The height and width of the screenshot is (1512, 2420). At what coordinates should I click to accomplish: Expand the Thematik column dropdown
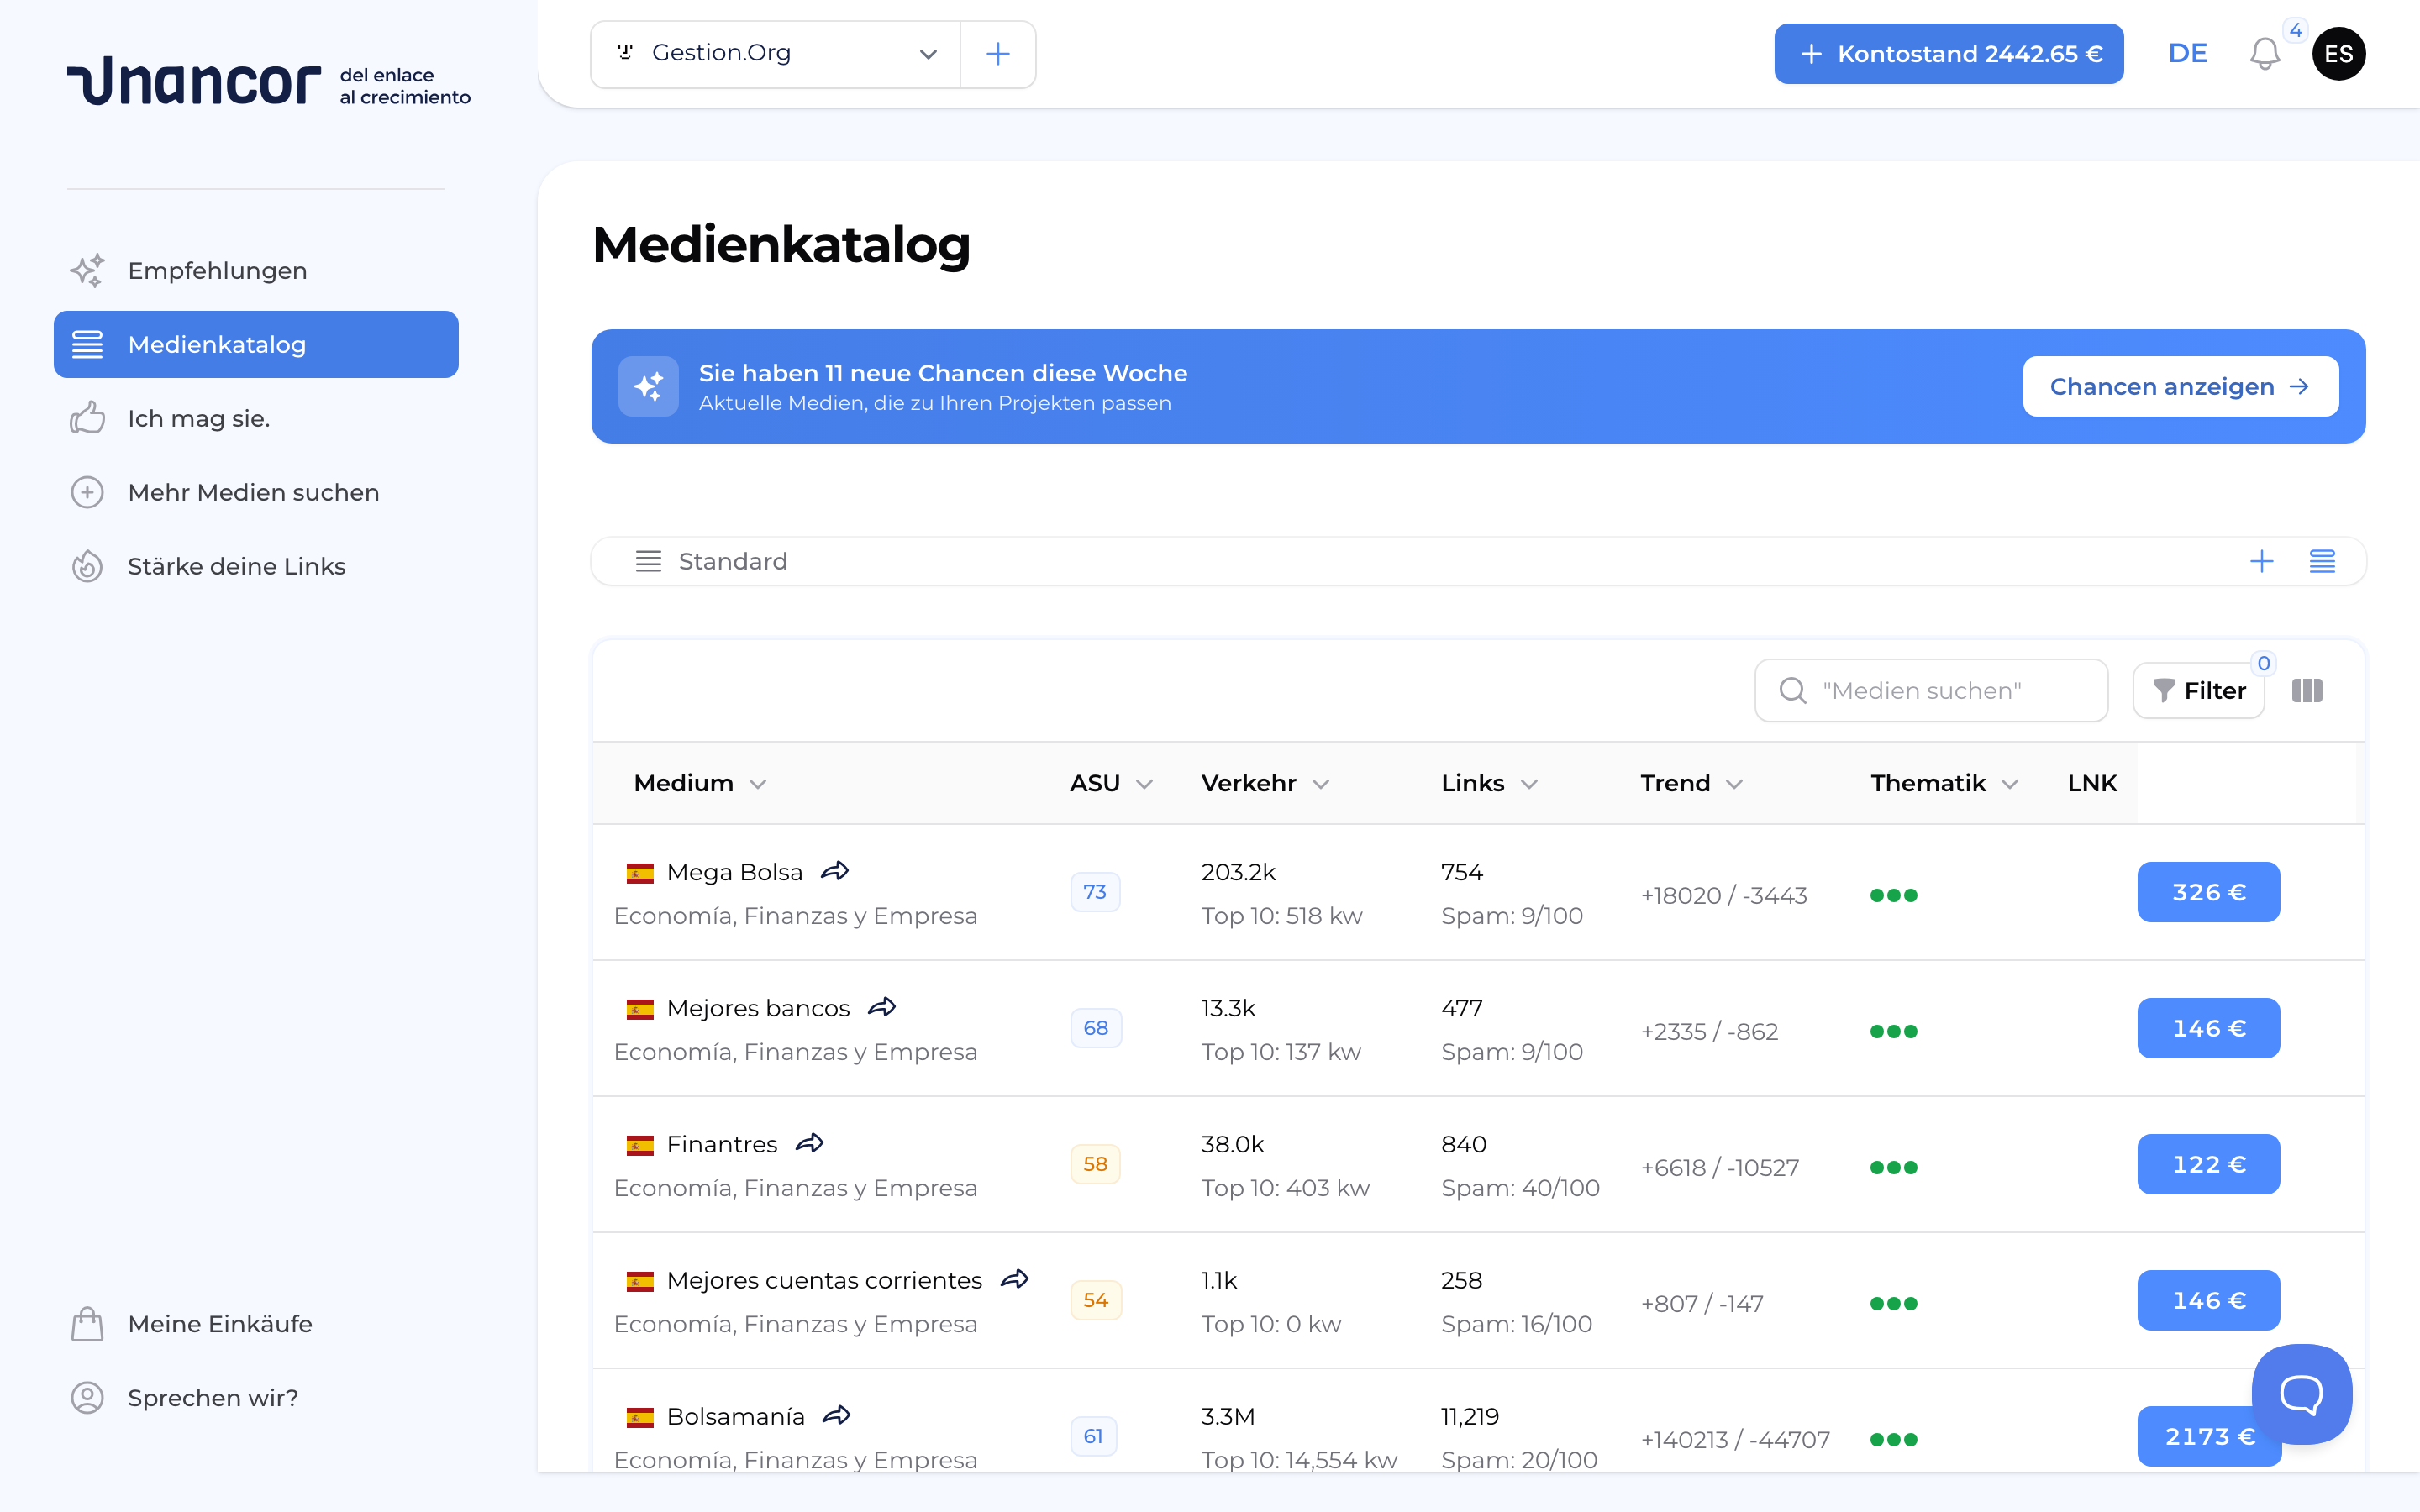coord(2009,784)
